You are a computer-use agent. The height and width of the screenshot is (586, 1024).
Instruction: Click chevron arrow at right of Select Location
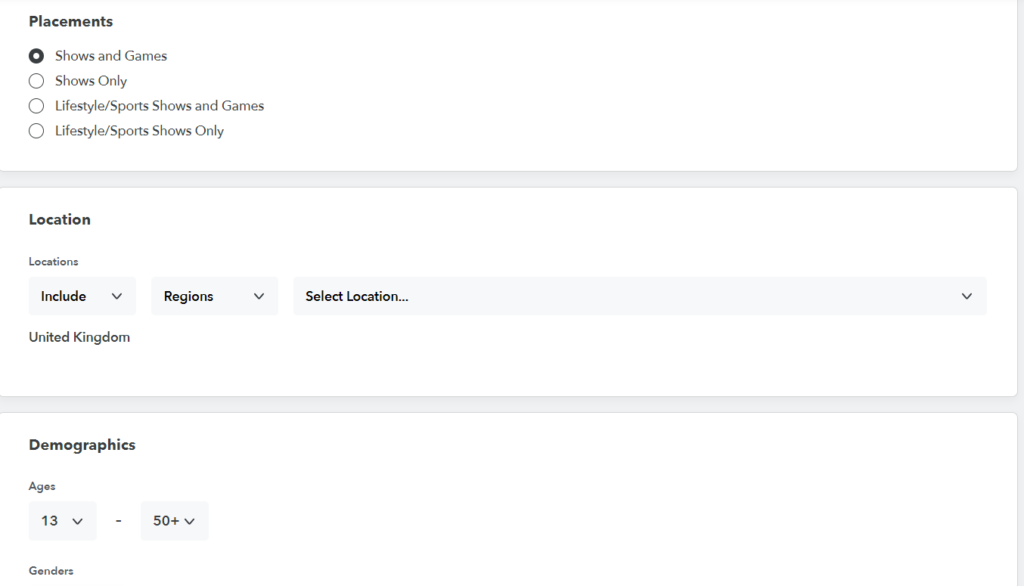coord(966,296)
